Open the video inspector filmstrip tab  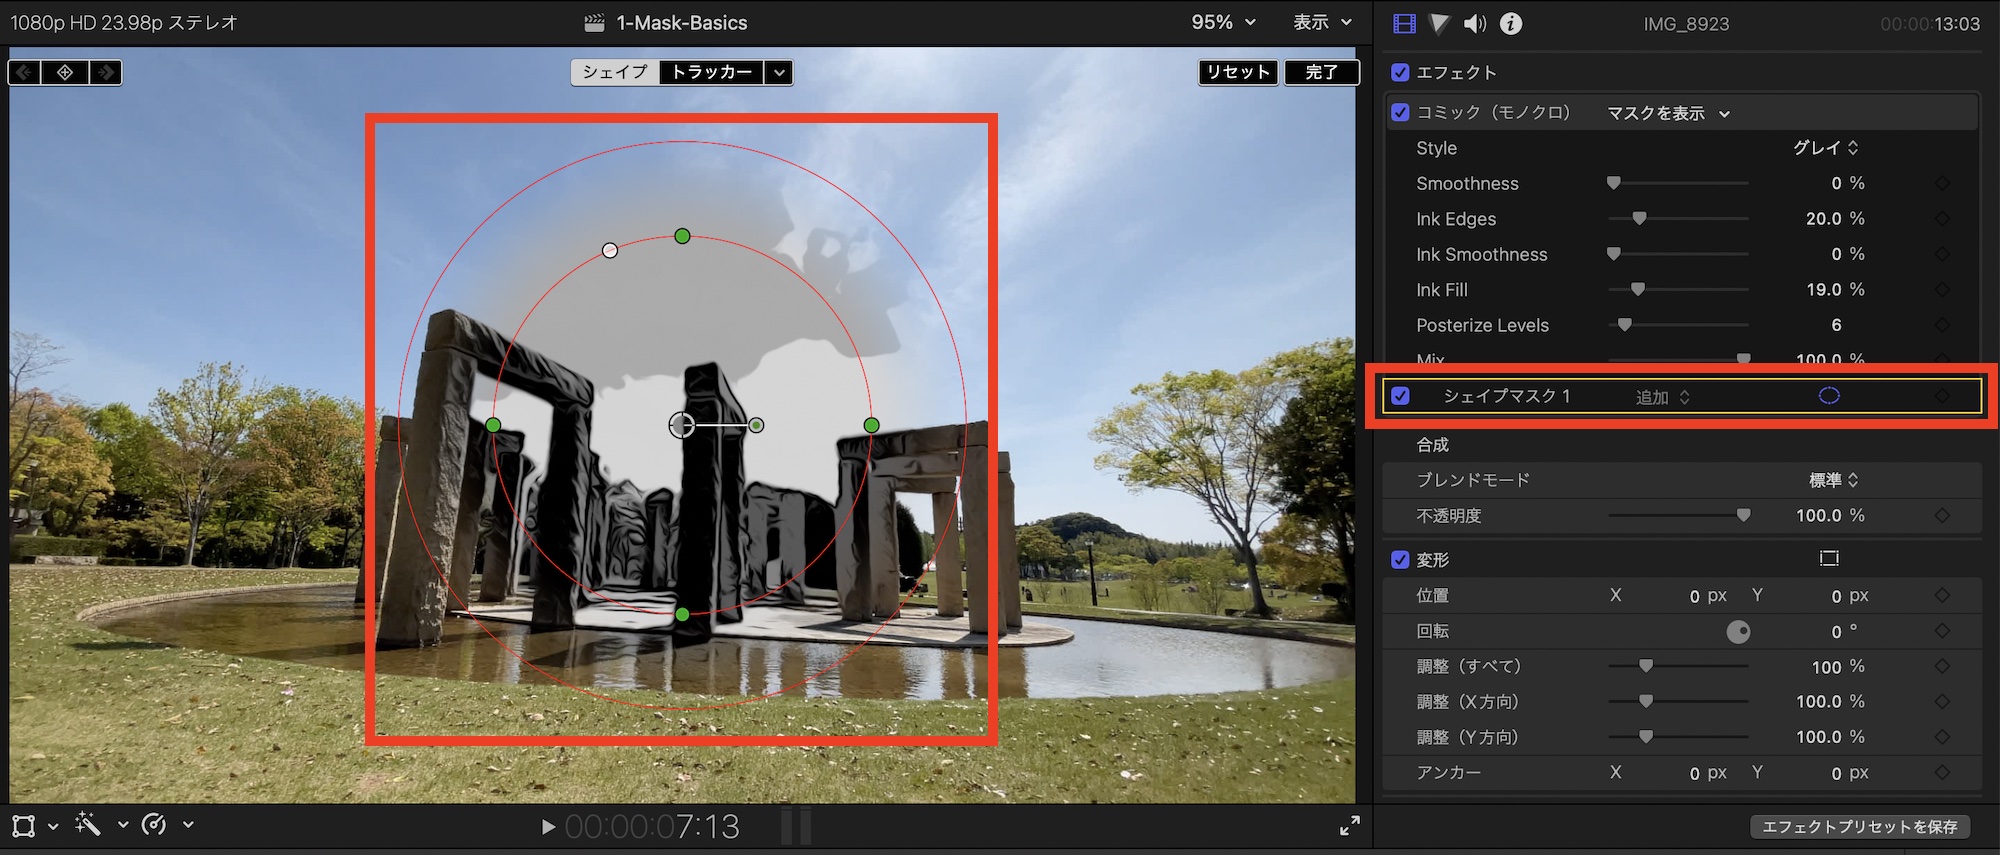(1404, 23)
